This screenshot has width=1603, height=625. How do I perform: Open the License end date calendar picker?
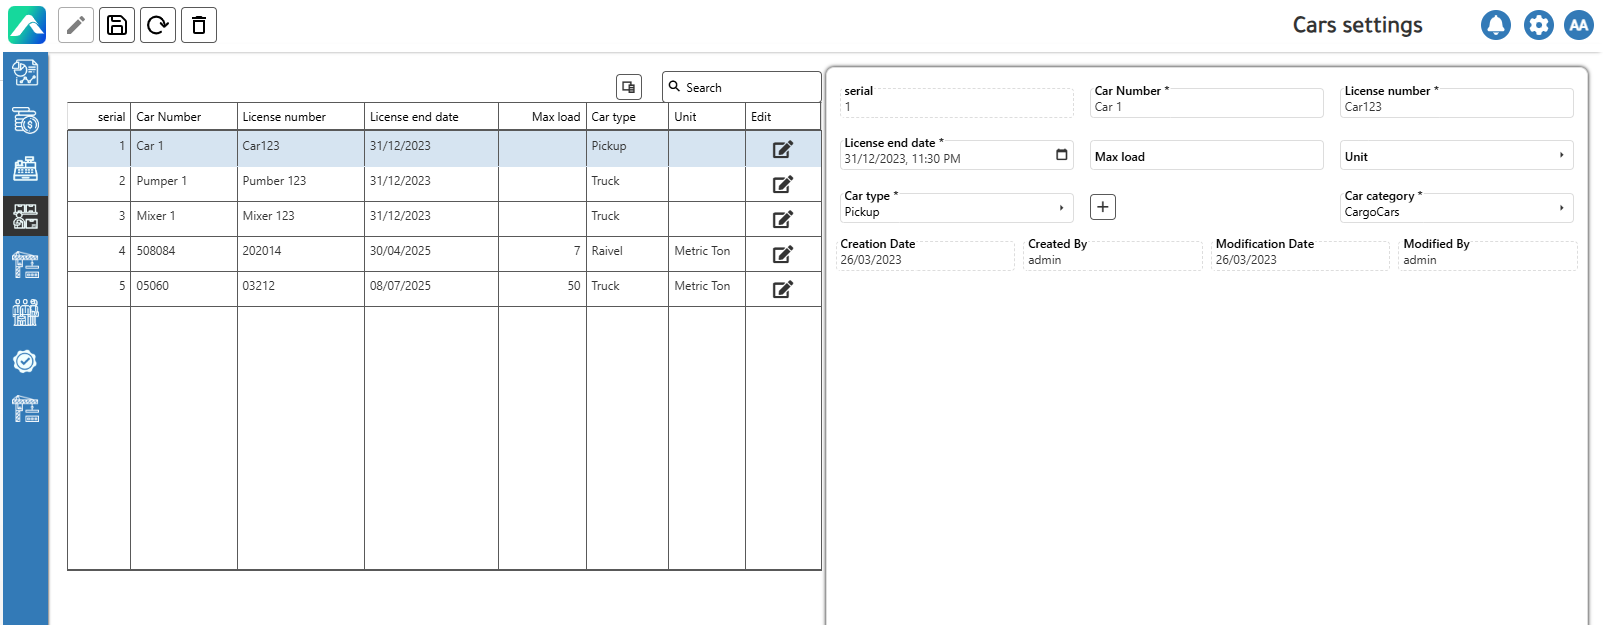(x=1061, y=155)
